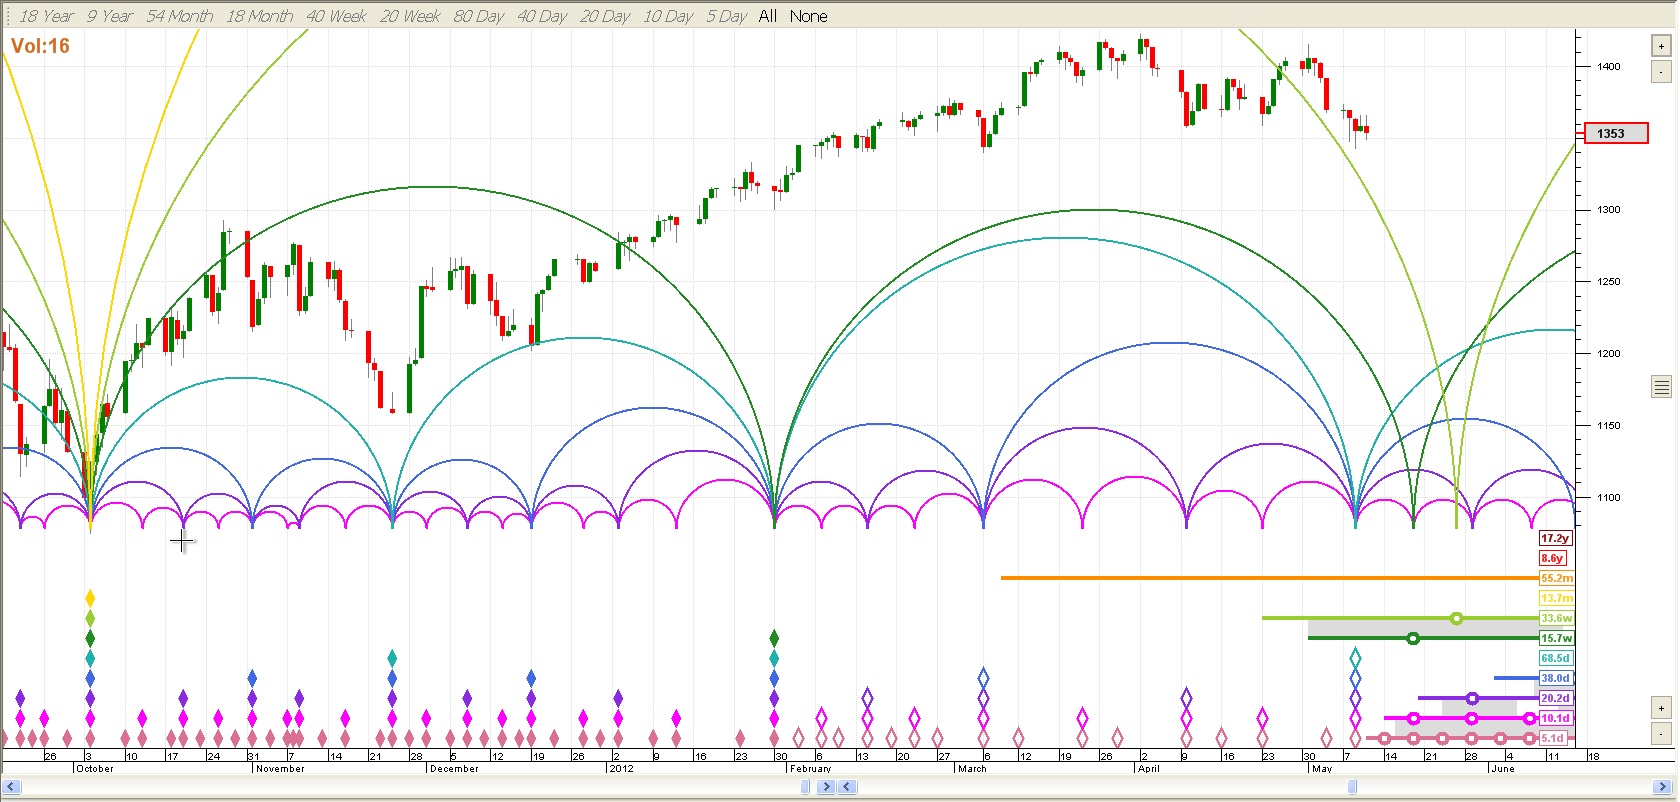Image resolution: width=1680 pixels, height=802 pixels.
Task: Click the upper price-scale zoom out (-) button
Action: tap(1661, 71)
